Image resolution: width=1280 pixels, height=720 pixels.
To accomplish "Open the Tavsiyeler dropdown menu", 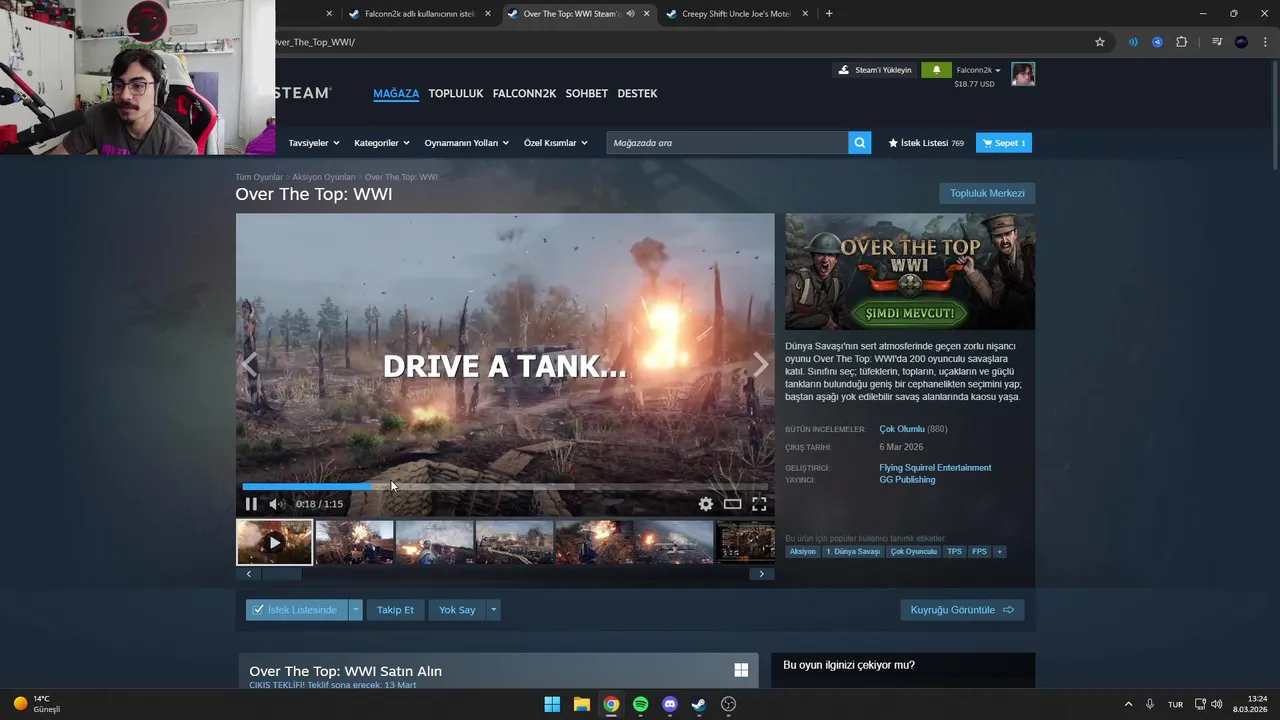I will 314,143.
